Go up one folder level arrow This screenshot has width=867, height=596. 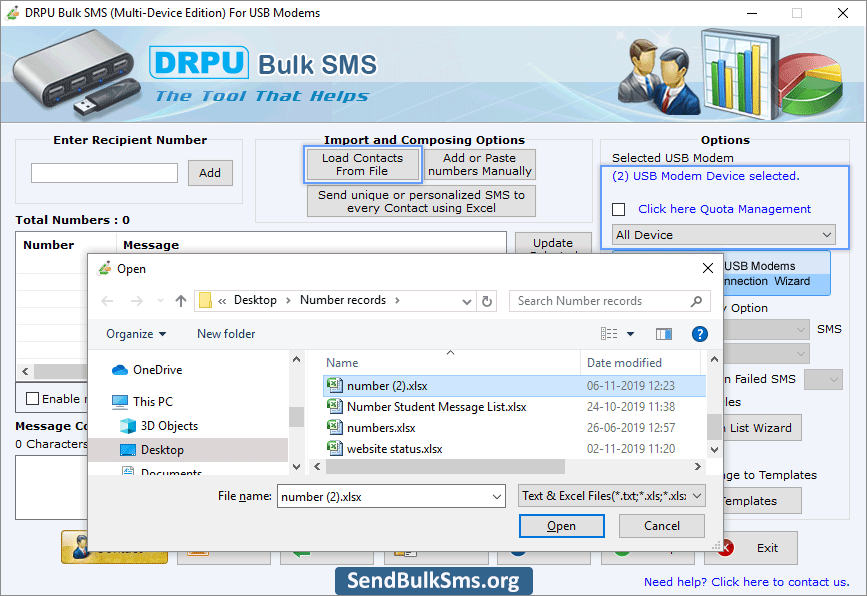tap(180, 301)
